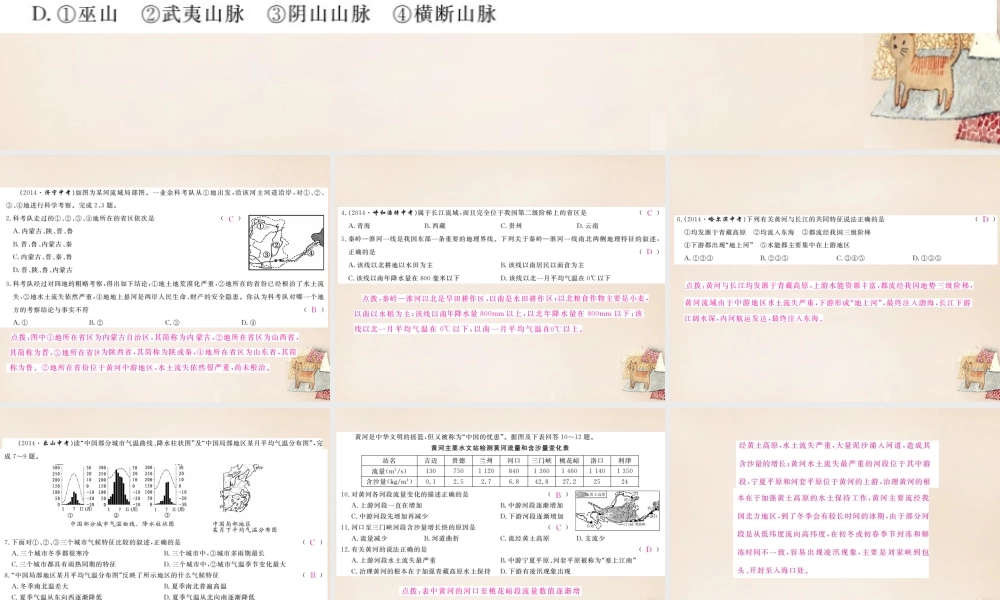The height and width of the screenshot is (600, 1000).
Task: Click option 'C. 内蒙古、晋、秦、鲁' in question 2
Action: click(43, 256)
